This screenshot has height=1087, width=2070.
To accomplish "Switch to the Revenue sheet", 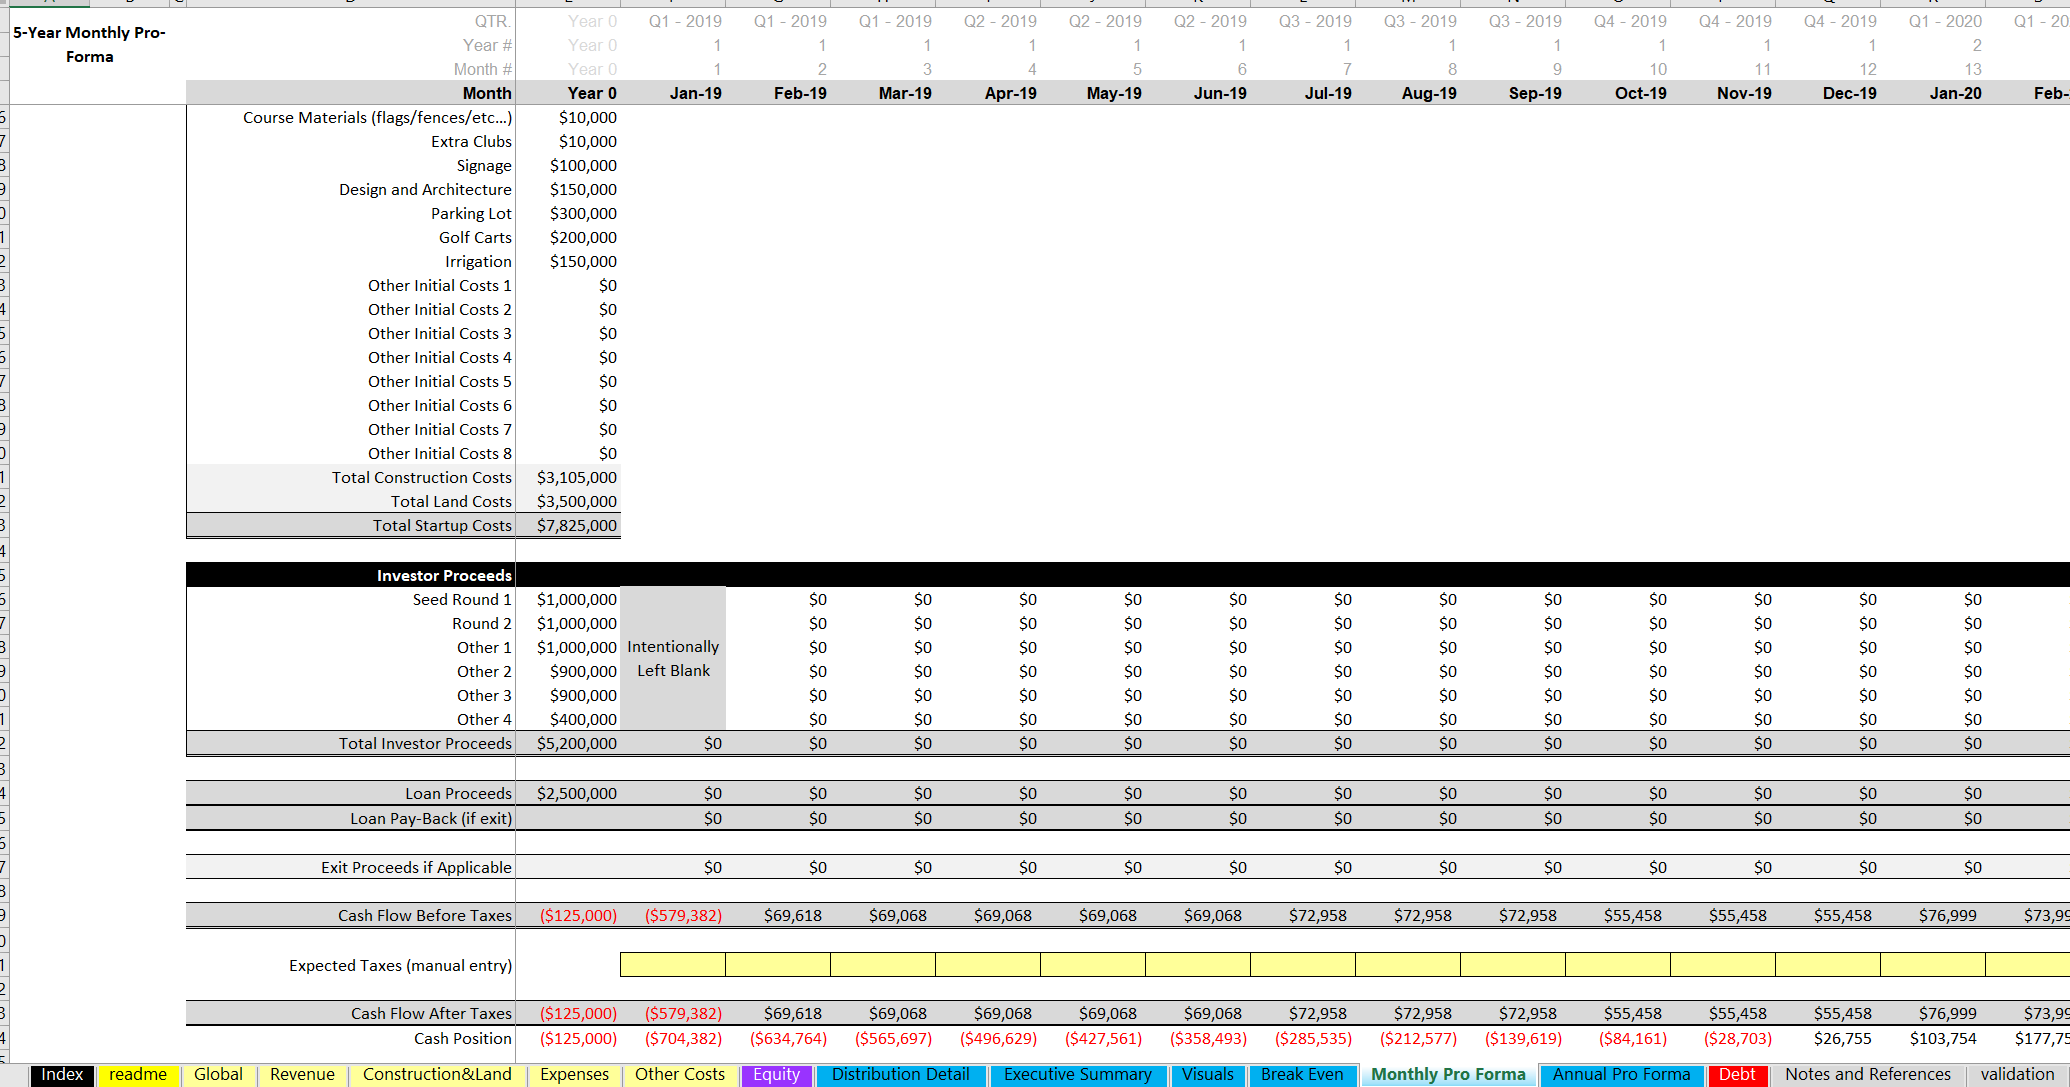I will 301,1074.
